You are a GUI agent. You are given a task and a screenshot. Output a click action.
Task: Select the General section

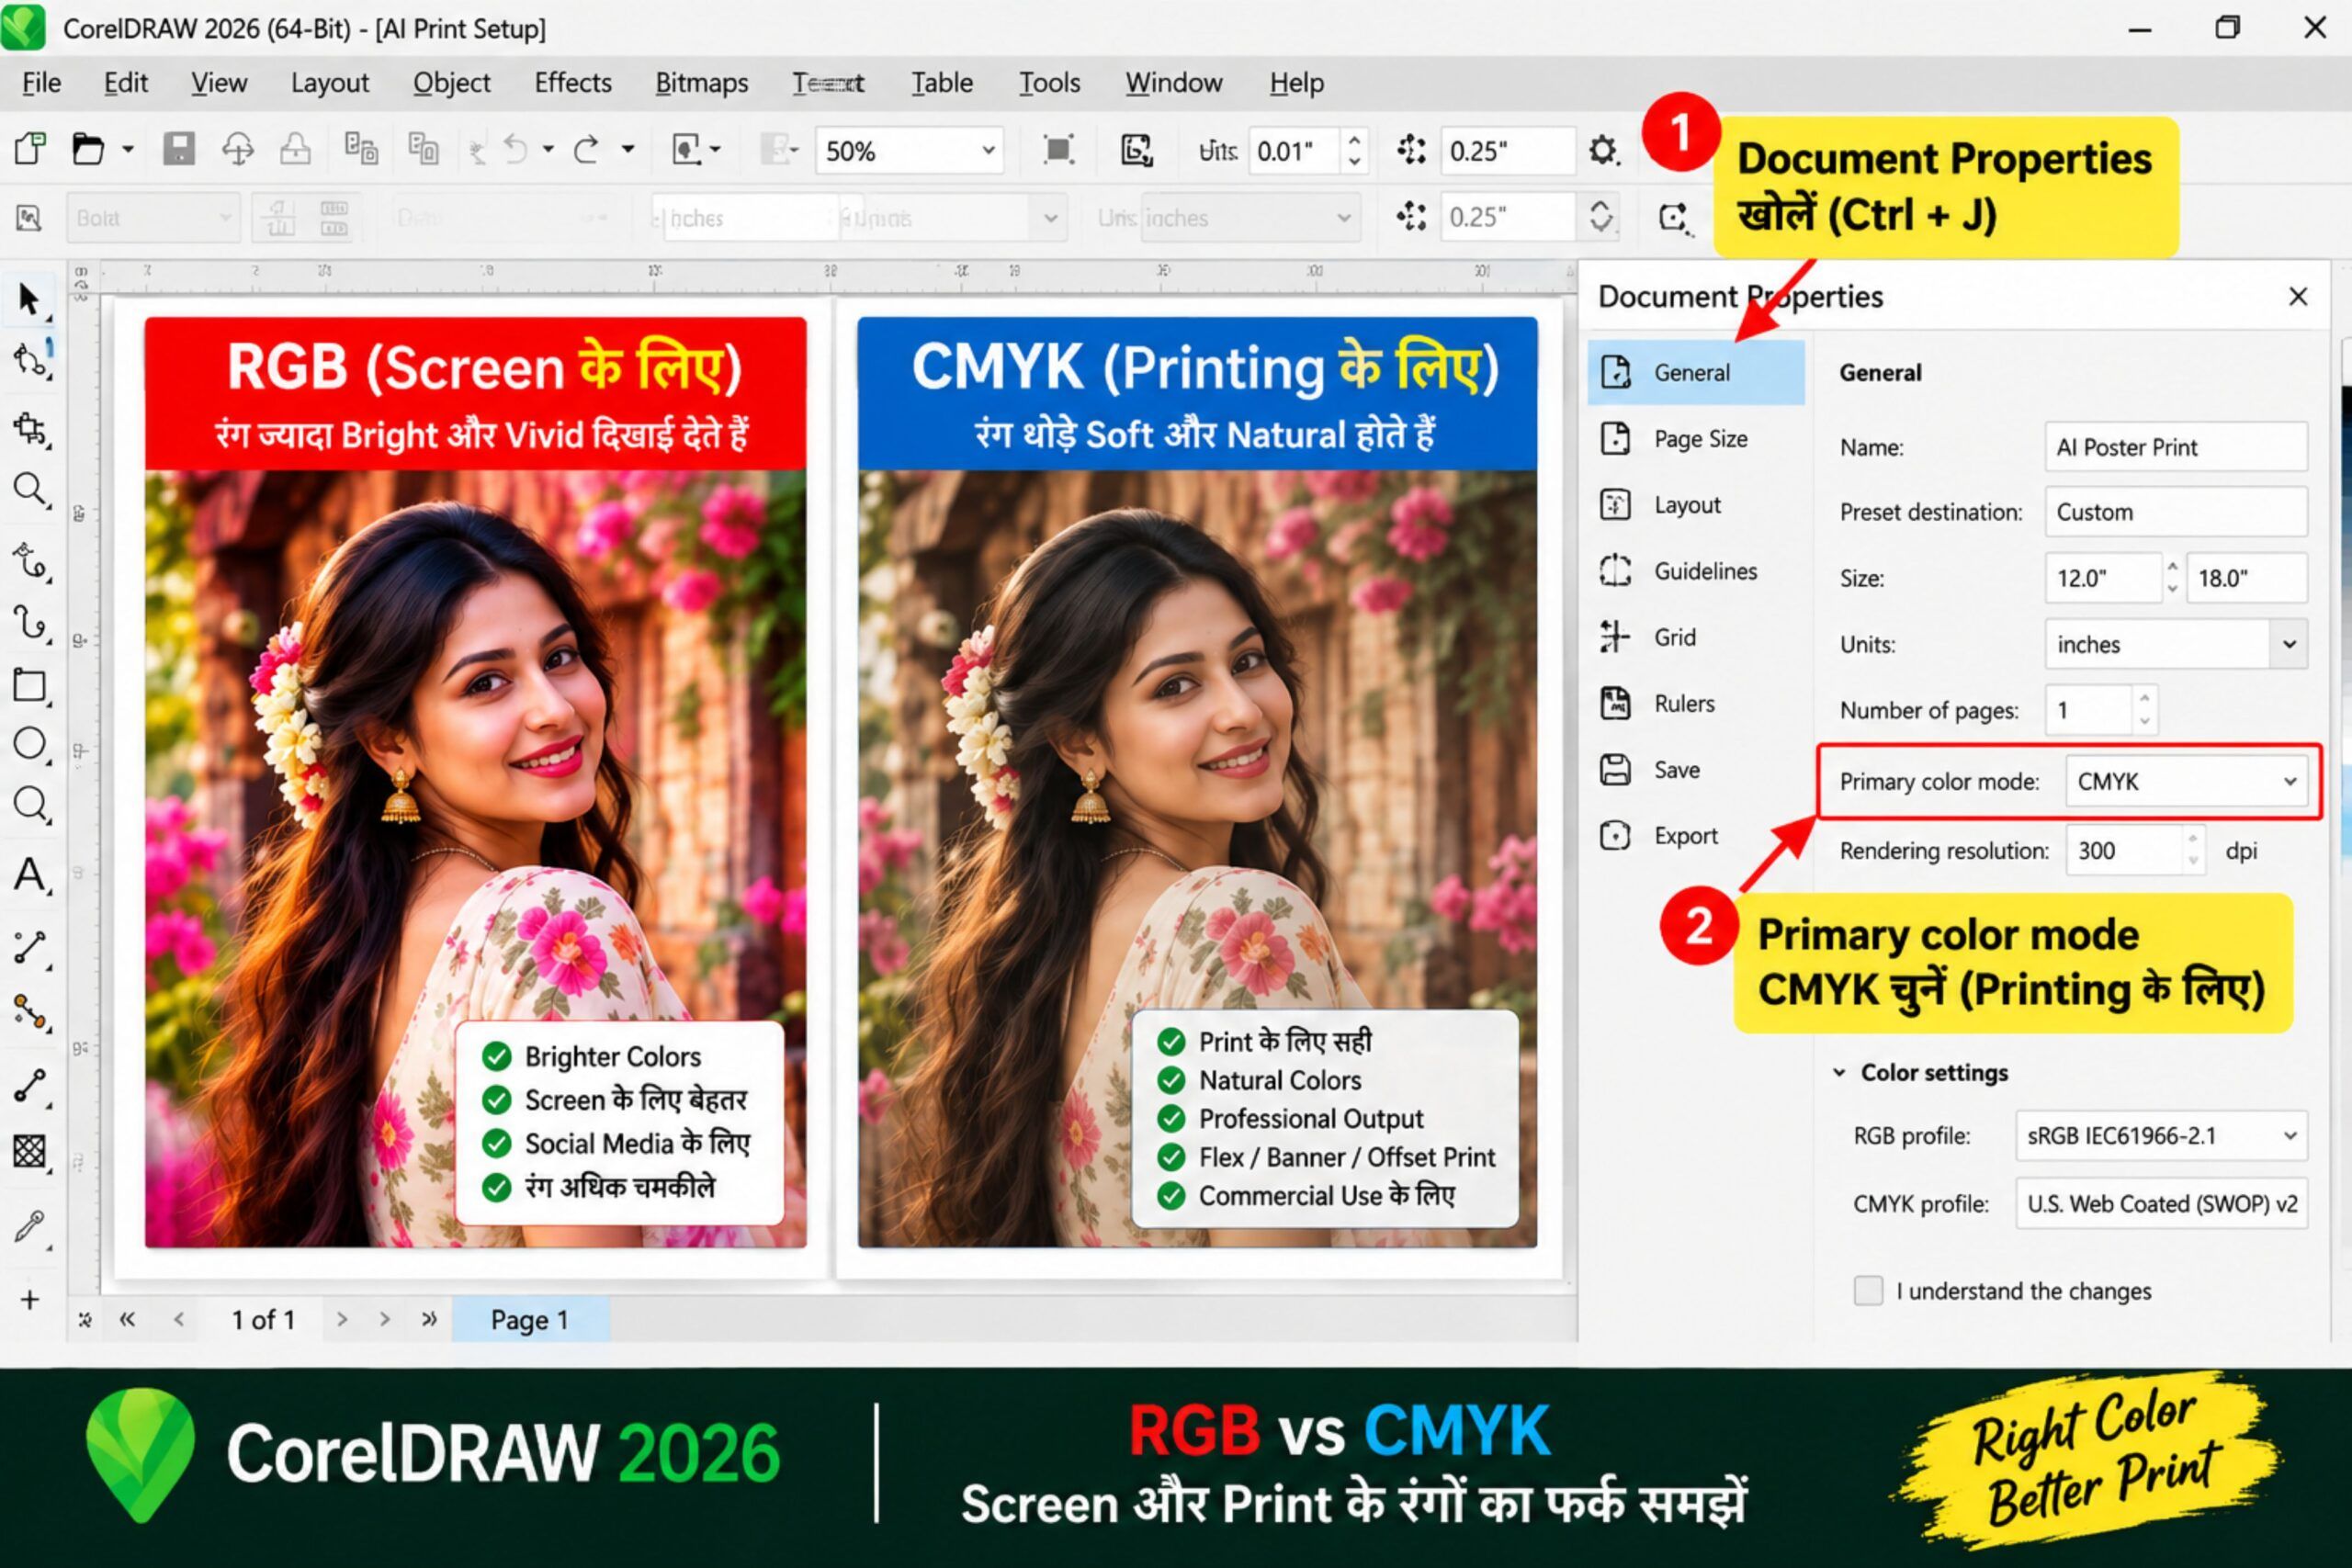pyautogui.click(x=1696, y=373)
